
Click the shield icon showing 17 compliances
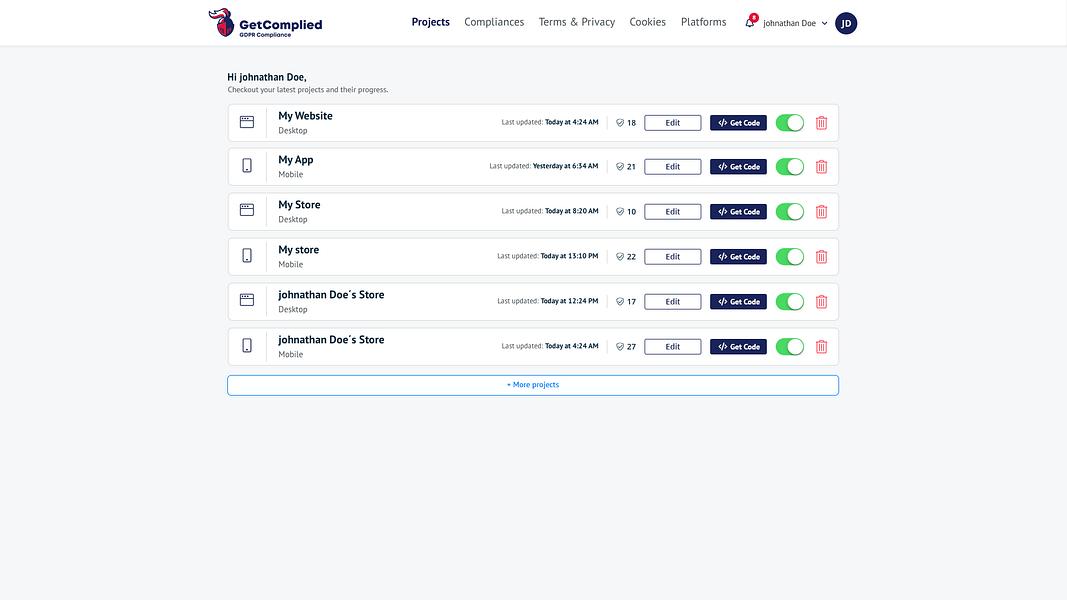point(620,301)
